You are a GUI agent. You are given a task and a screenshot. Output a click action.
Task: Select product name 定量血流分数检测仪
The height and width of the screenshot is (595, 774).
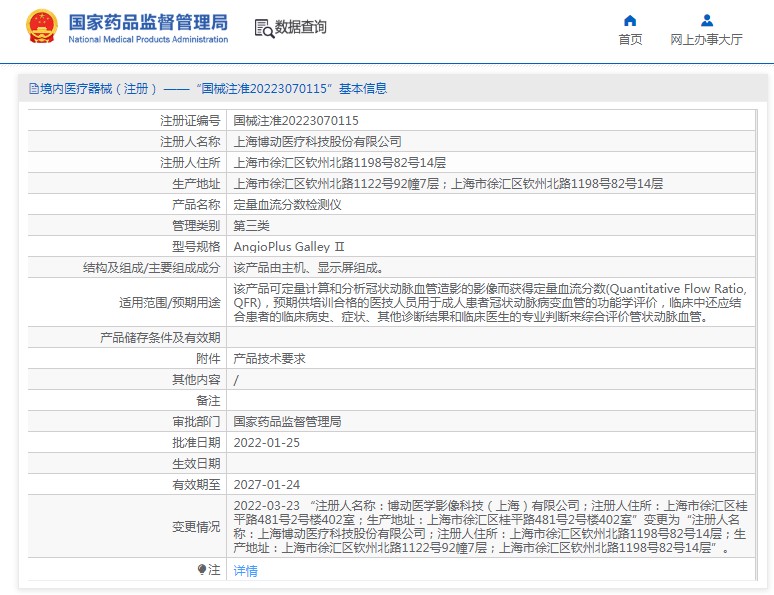(287, 204)
